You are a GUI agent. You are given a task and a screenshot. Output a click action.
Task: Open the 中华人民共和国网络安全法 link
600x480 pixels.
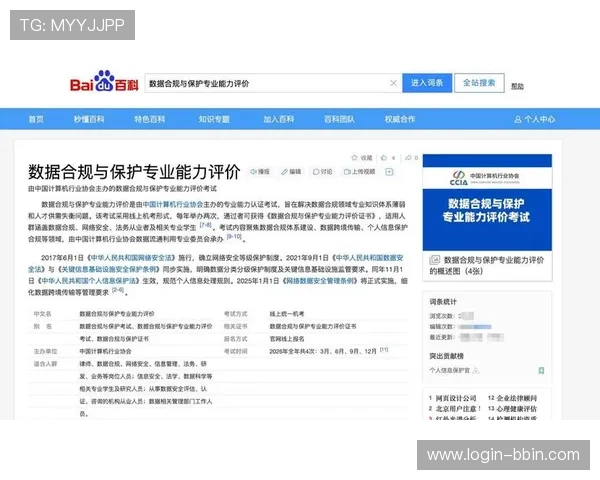coord(132,258)
